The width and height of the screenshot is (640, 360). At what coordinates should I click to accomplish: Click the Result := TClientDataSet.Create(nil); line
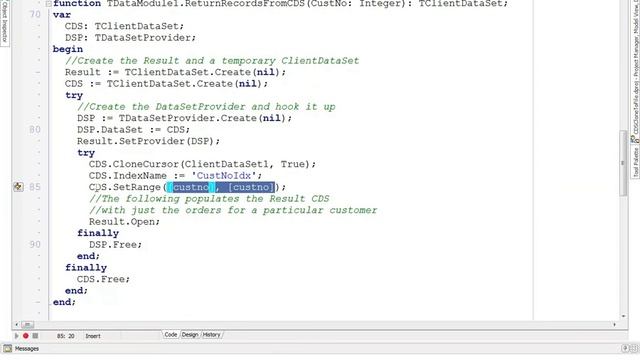[x=175, y=72]
